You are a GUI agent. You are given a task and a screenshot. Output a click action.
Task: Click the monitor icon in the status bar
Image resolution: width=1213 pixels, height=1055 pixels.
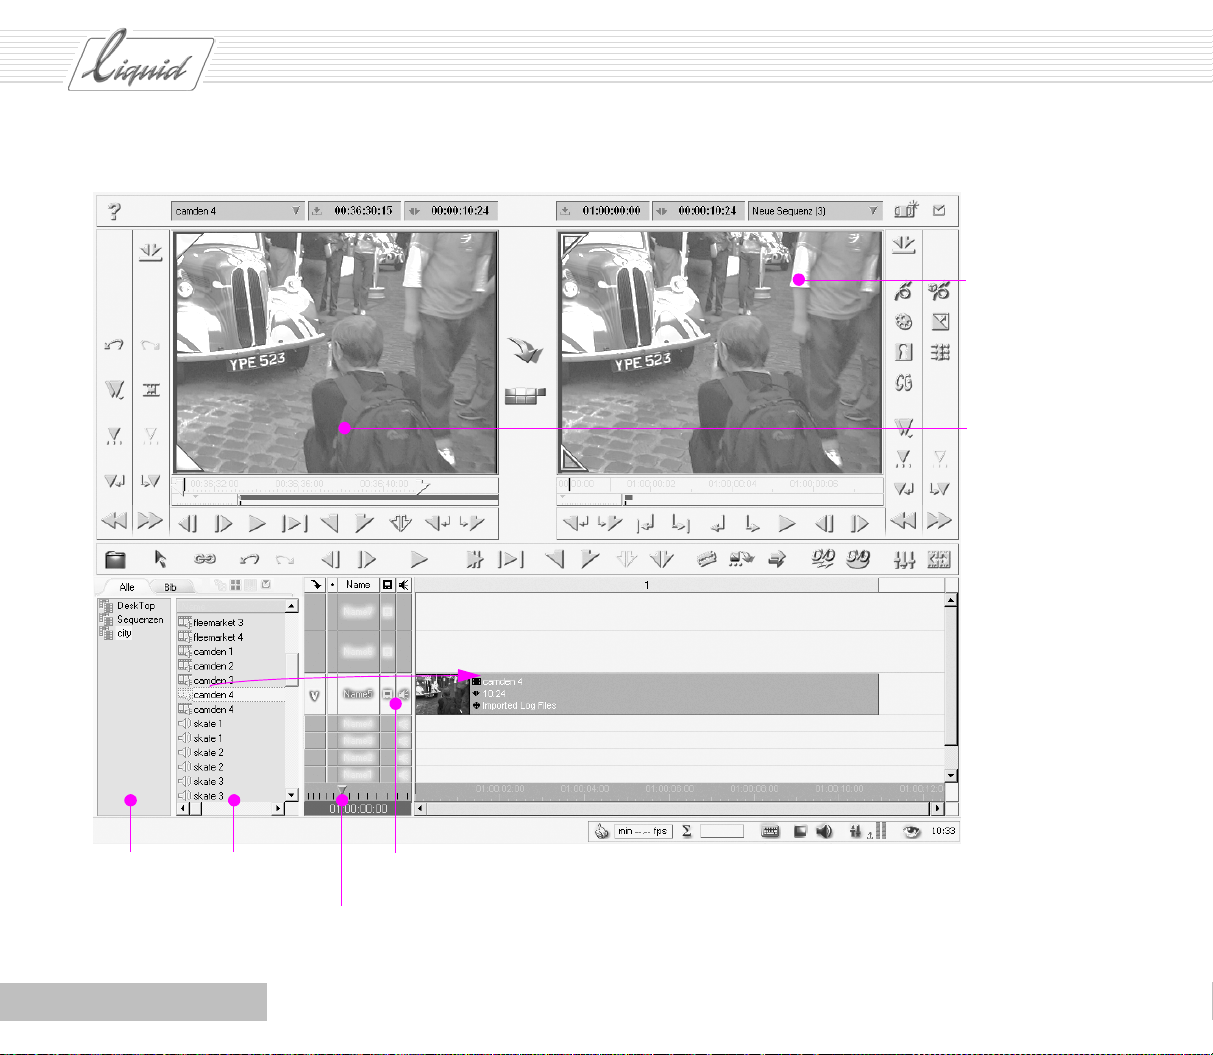click(x=800, y=831)
